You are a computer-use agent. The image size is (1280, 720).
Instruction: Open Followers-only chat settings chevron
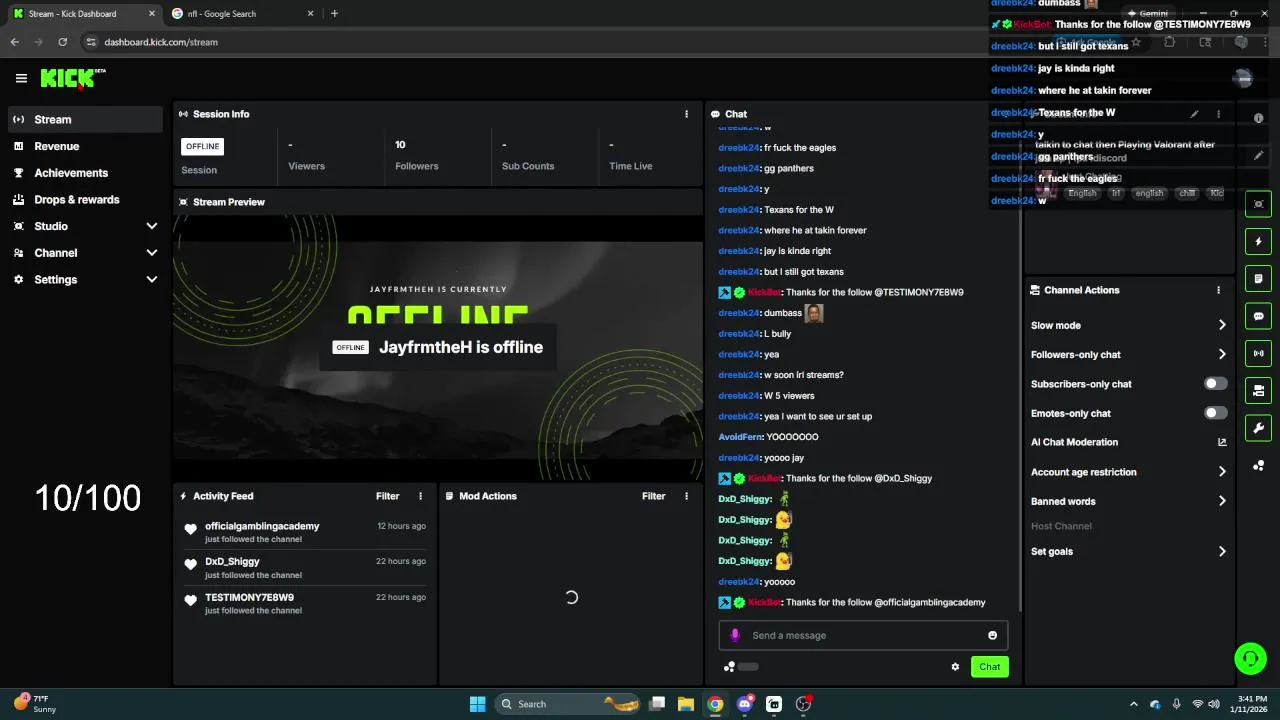coord(1222,354)
